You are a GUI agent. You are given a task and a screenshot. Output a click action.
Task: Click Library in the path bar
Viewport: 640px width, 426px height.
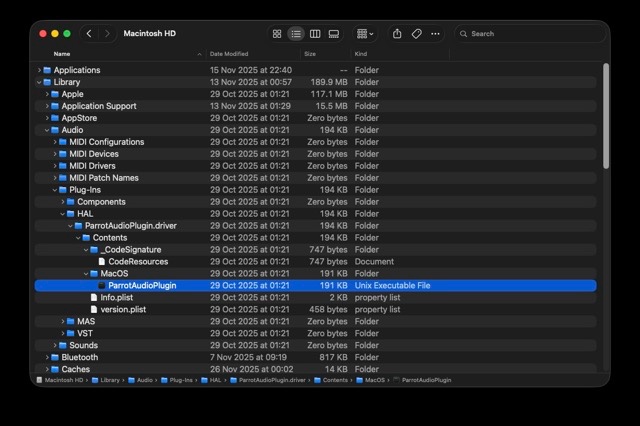pyautogui.click(x=110, y=380)
